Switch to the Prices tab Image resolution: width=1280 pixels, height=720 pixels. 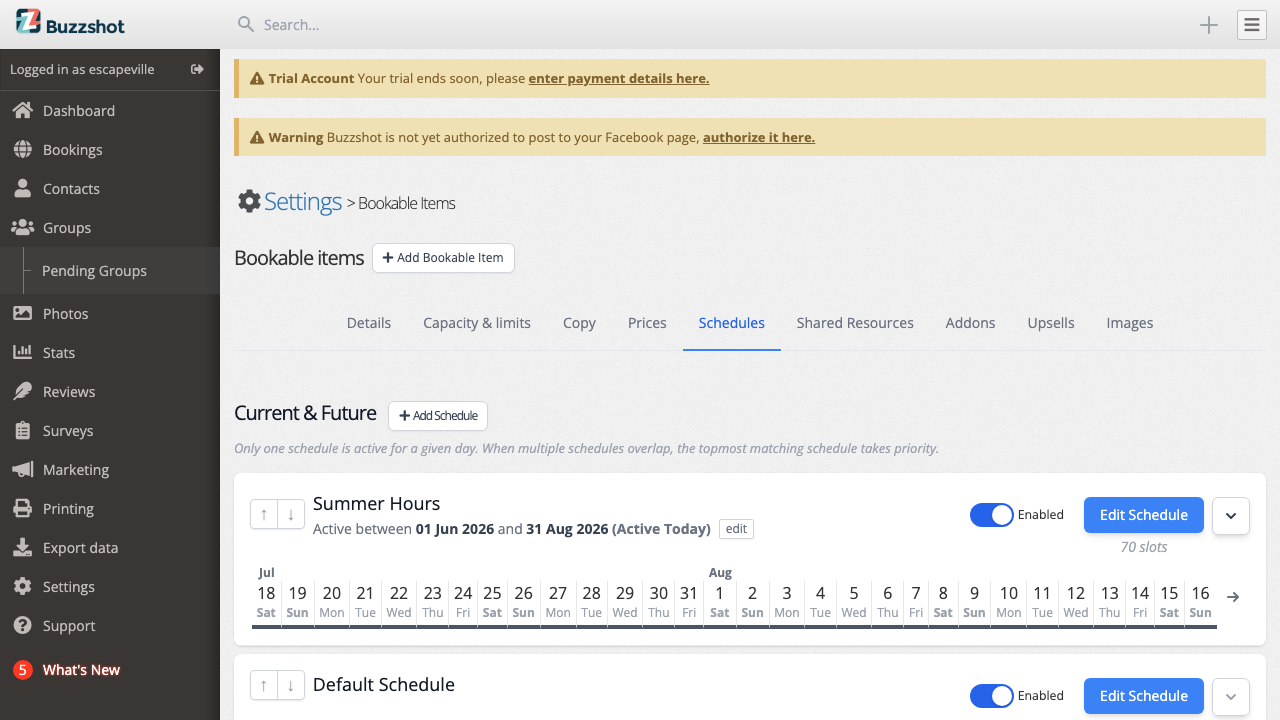[647, 323]
